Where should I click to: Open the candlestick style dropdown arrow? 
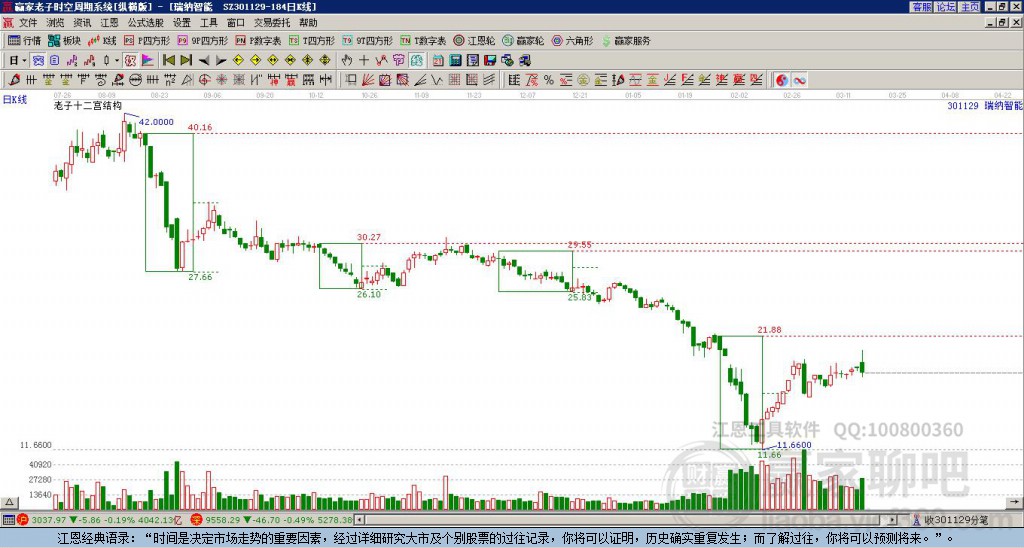(x=117, y=61)
